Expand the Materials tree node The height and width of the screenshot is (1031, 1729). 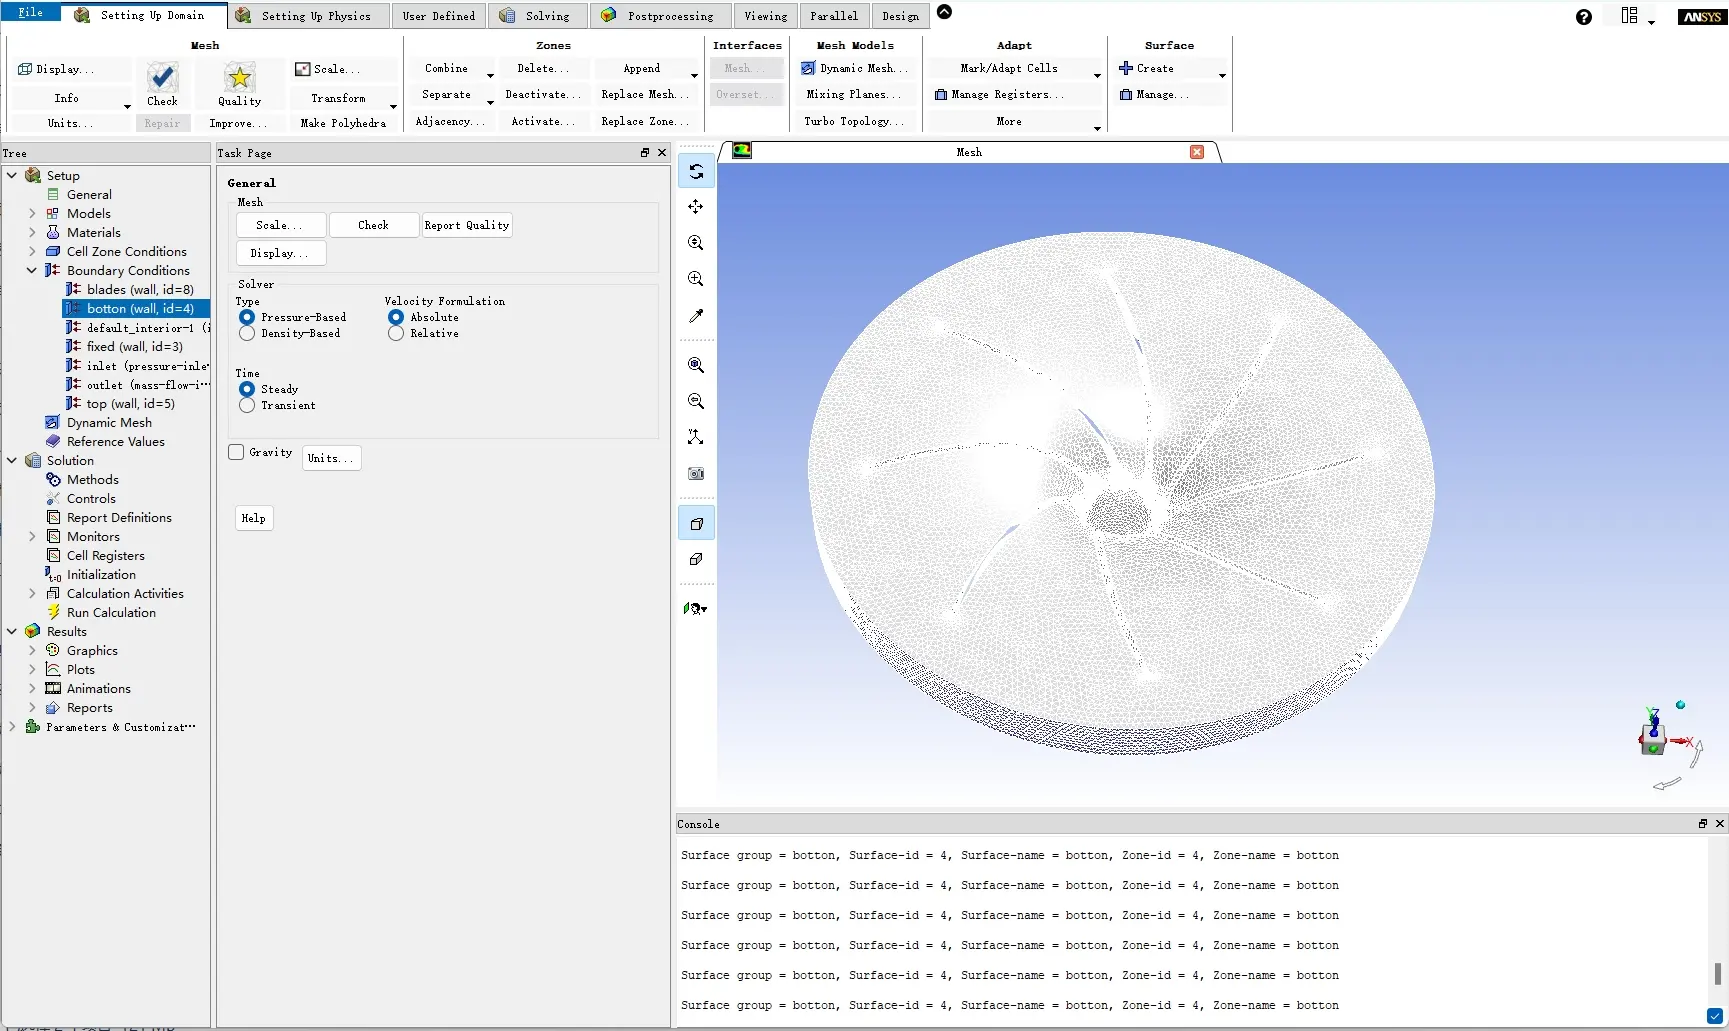[32, 232]
